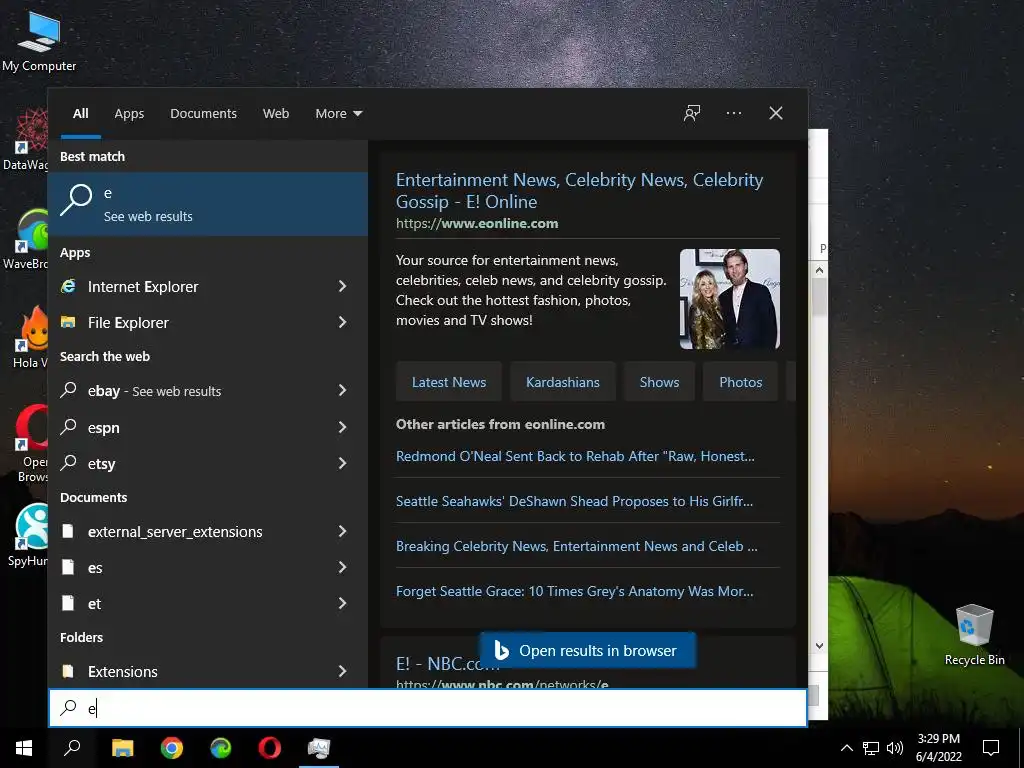The image size is (1024, 768).
Task: Open the notification center icon
Action: [x=991, y=748]
